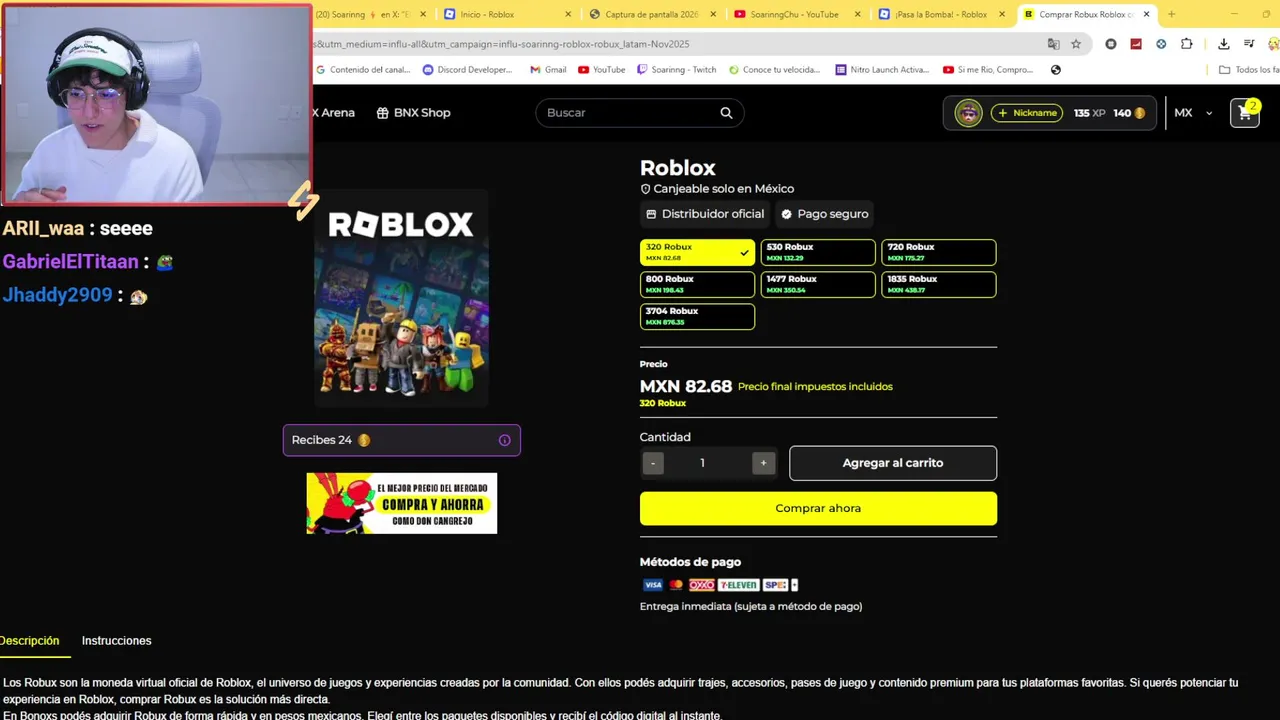The height and width of the screenshot is (720, 1280).
Task: Switch to ¡Pasa la Bomba! browser tab
Action: [x=941, y=14]
